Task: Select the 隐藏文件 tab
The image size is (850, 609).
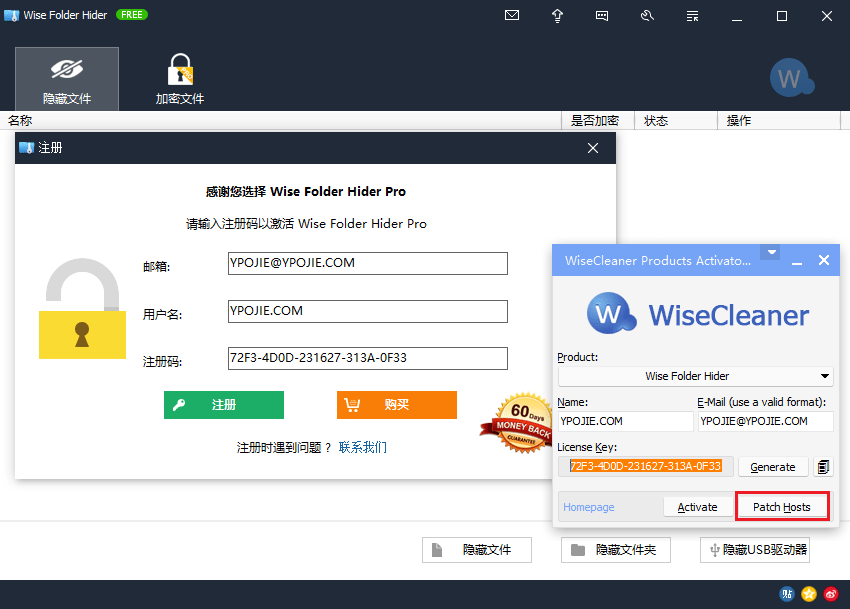Action: [x=66, y=78]
